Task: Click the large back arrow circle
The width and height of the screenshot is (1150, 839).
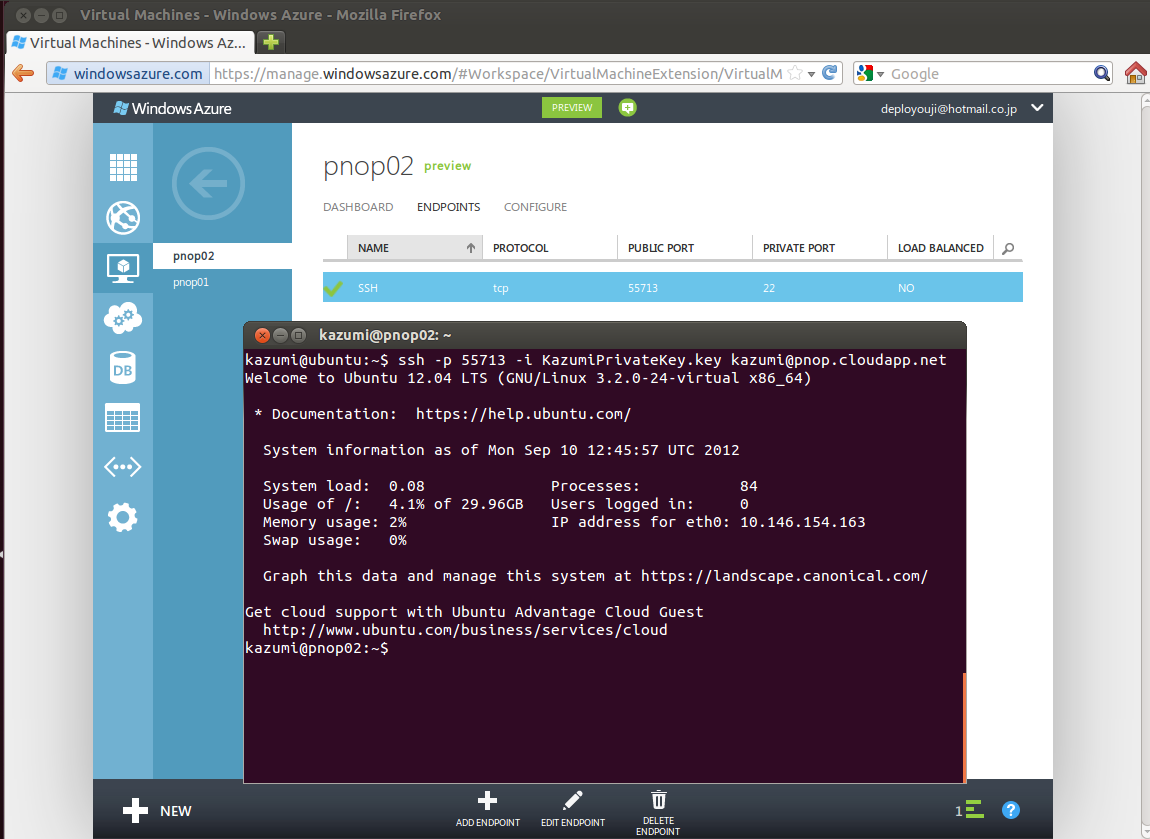Action: tap(208, 183)
